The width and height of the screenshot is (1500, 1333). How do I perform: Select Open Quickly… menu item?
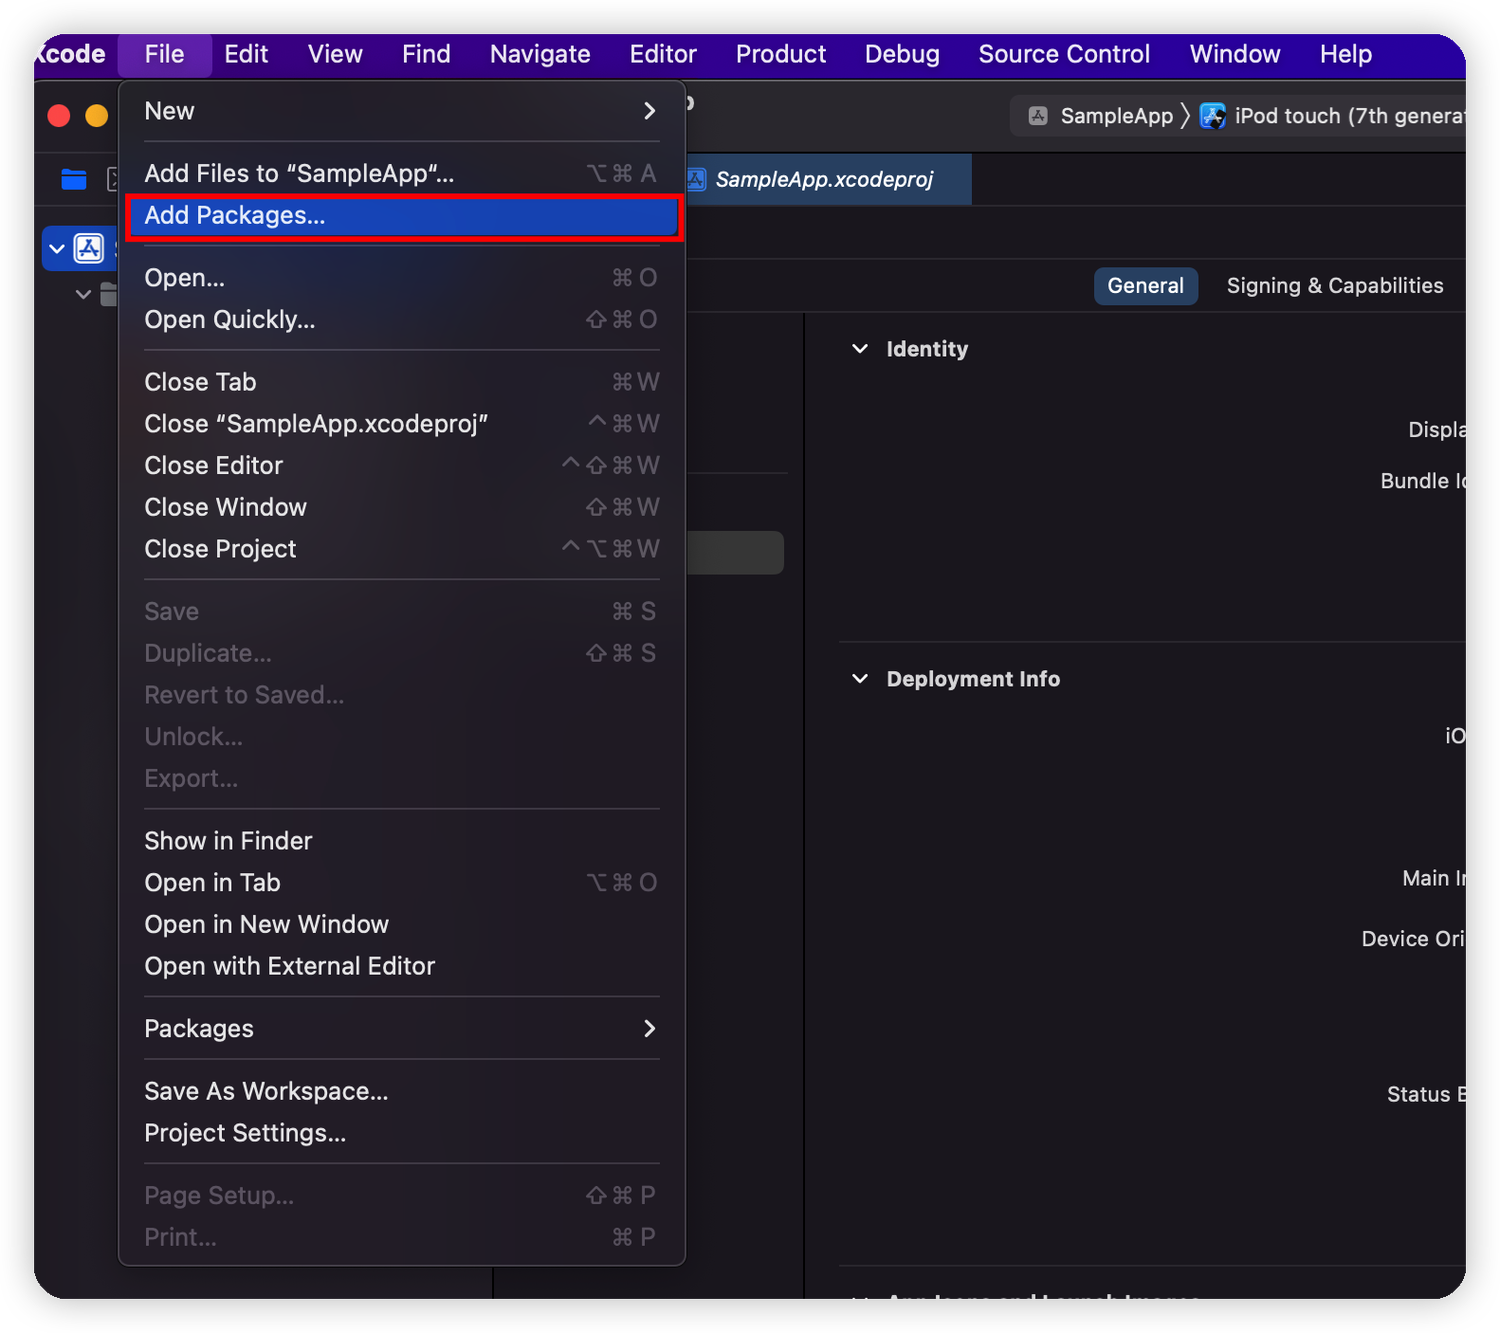402,320
